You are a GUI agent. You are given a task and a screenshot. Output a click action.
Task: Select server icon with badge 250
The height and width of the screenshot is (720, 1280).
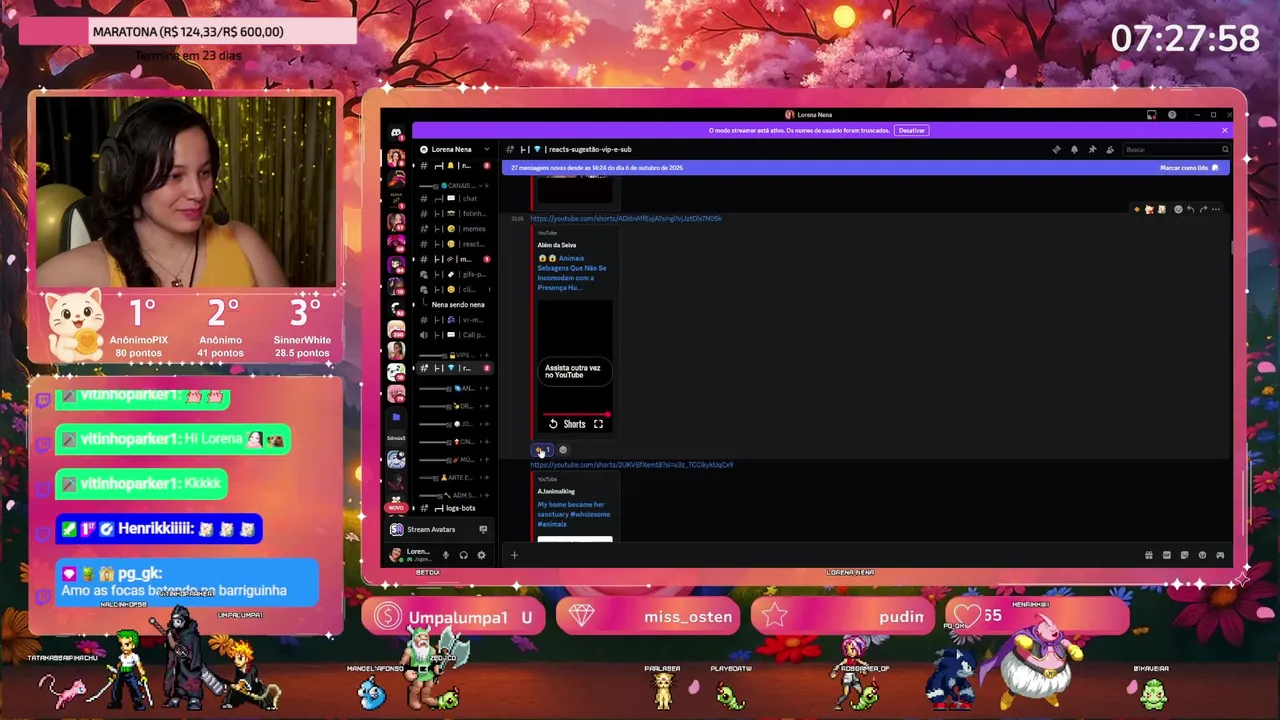click(x=396, y=331)
